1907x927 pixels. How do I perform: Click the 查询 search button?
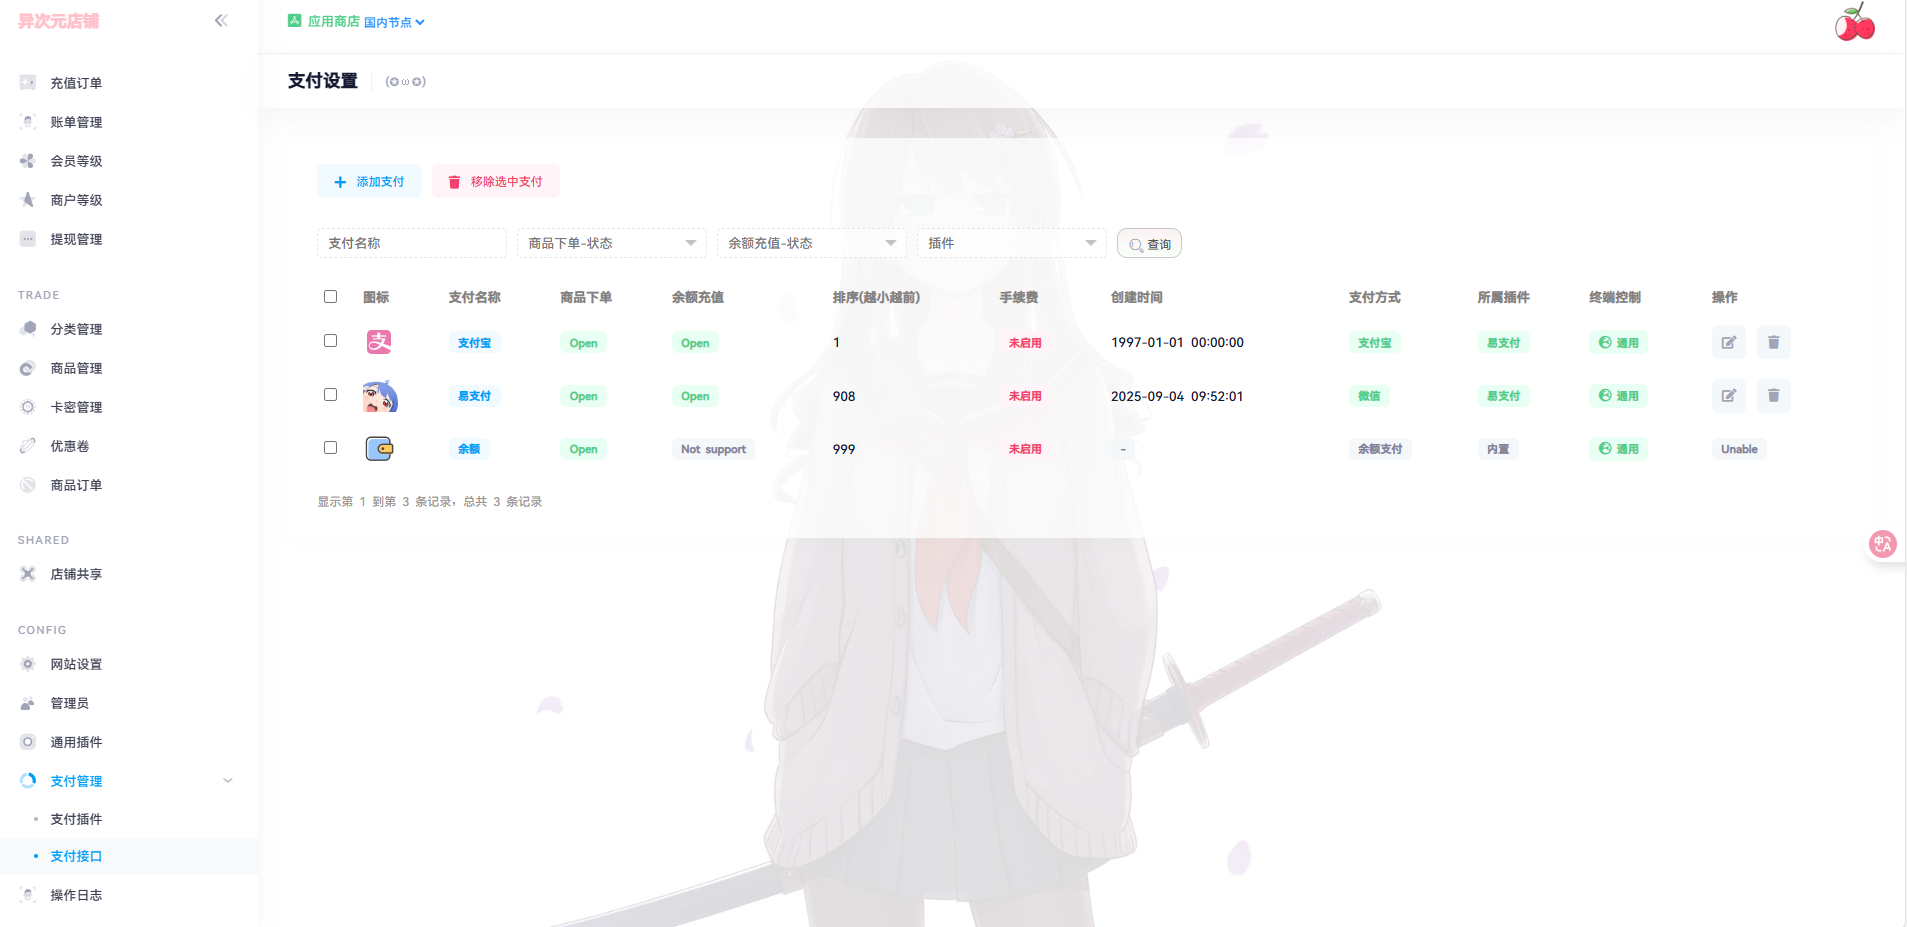tap(1149, 244)
